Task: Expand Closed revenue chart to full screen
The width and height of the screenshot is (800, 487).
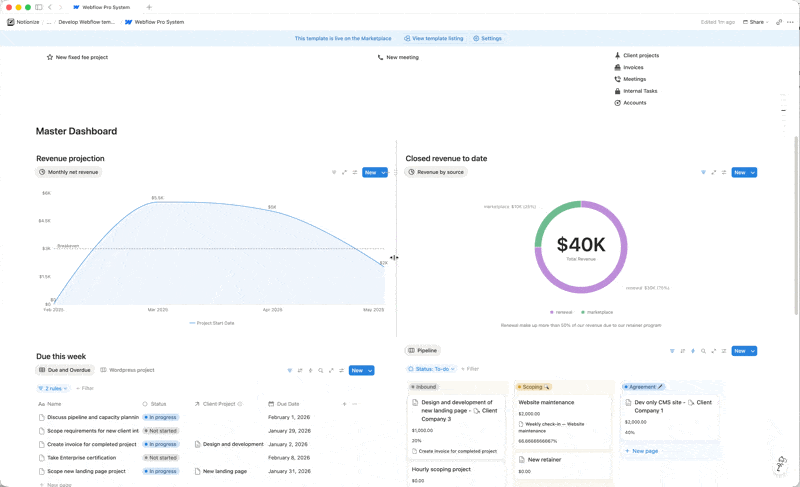Action: pyautogui.click(x=714, y=172)
